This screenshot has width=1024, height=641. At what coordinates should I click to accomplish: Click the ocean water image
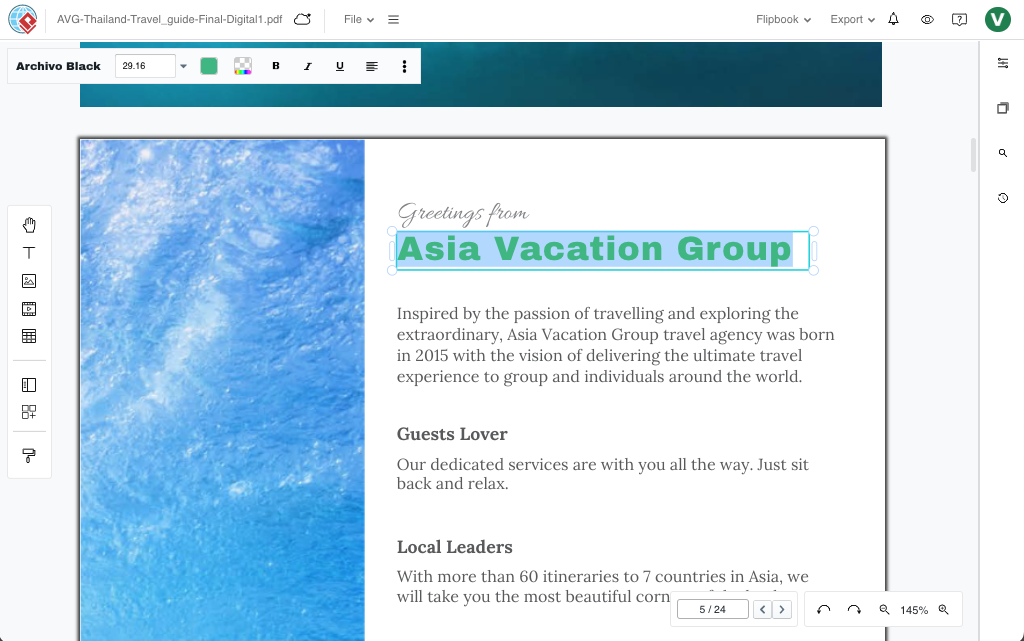(x=222, y=390)
